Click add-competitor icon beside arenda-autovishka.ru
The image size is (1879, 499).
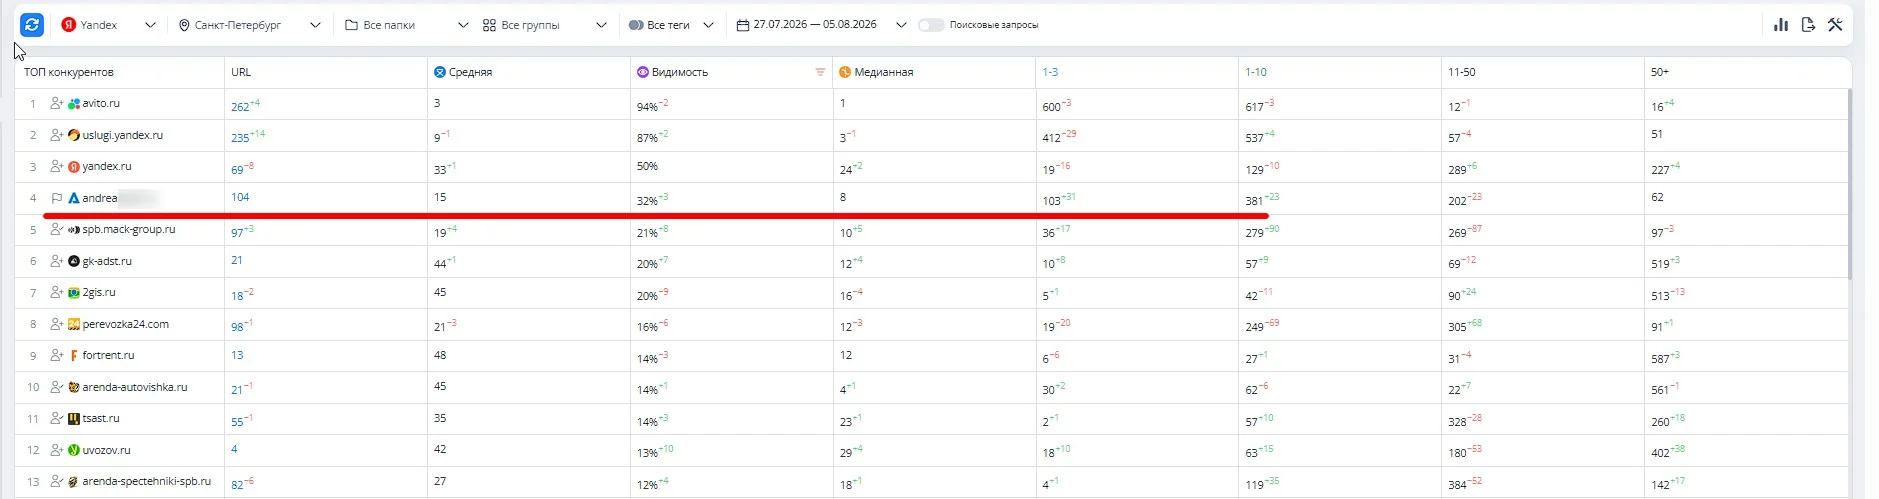pos(57,387)
